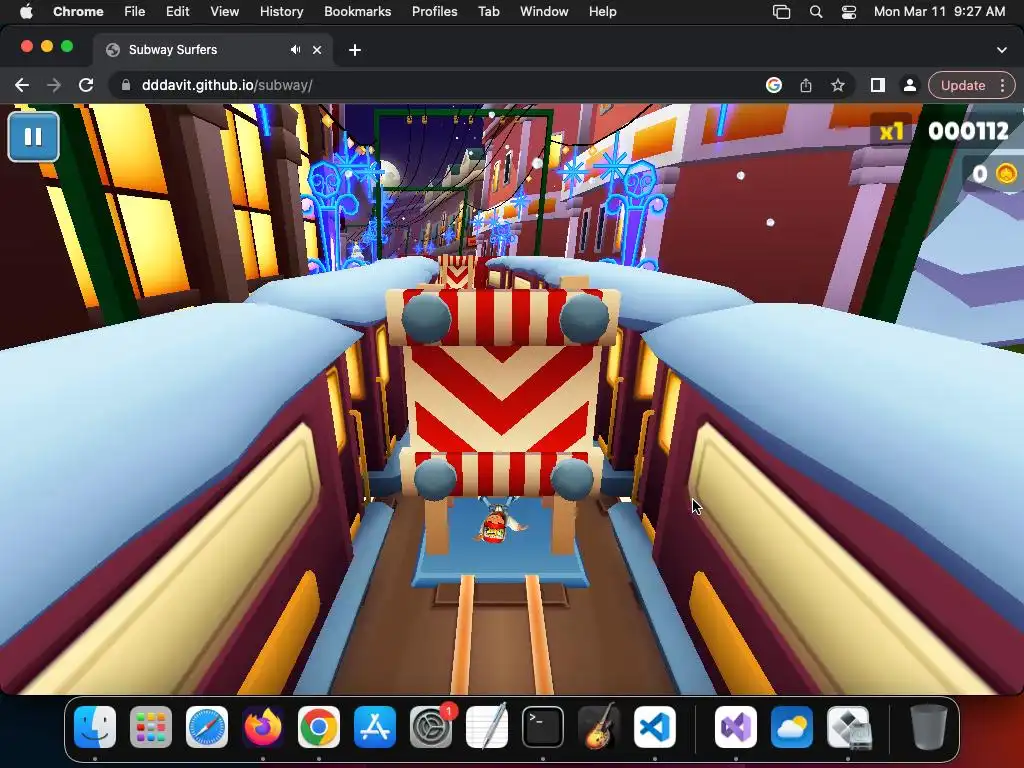Open Visual Studio Code from the Dock
Image resolution: width=1024 pixels, height=768 pixels.
(x=654, y=727)
